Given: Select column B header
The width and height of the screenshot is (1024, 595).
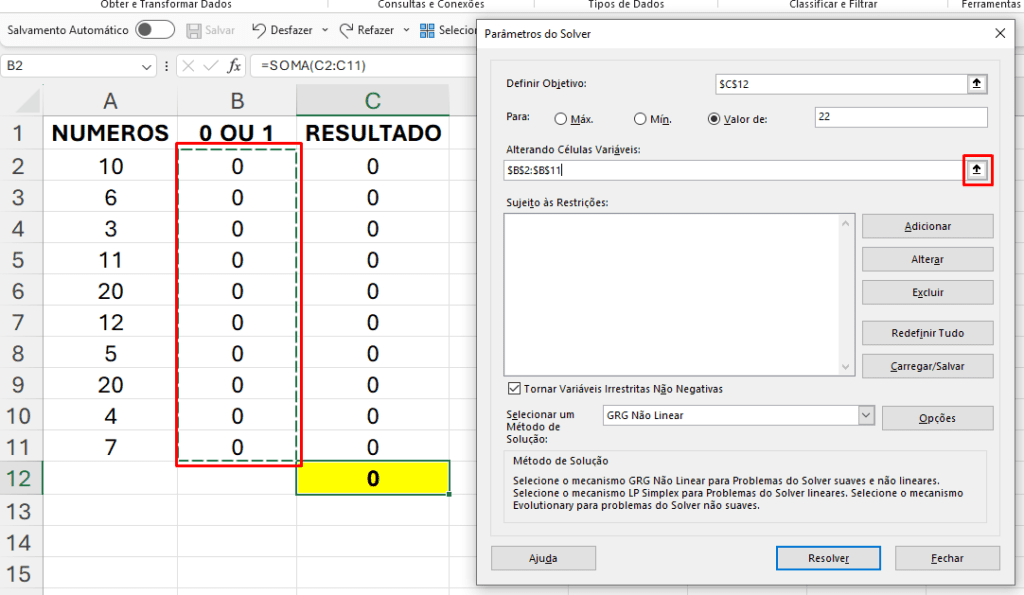Looking at the screenshot, I should (x=237, y=101).
